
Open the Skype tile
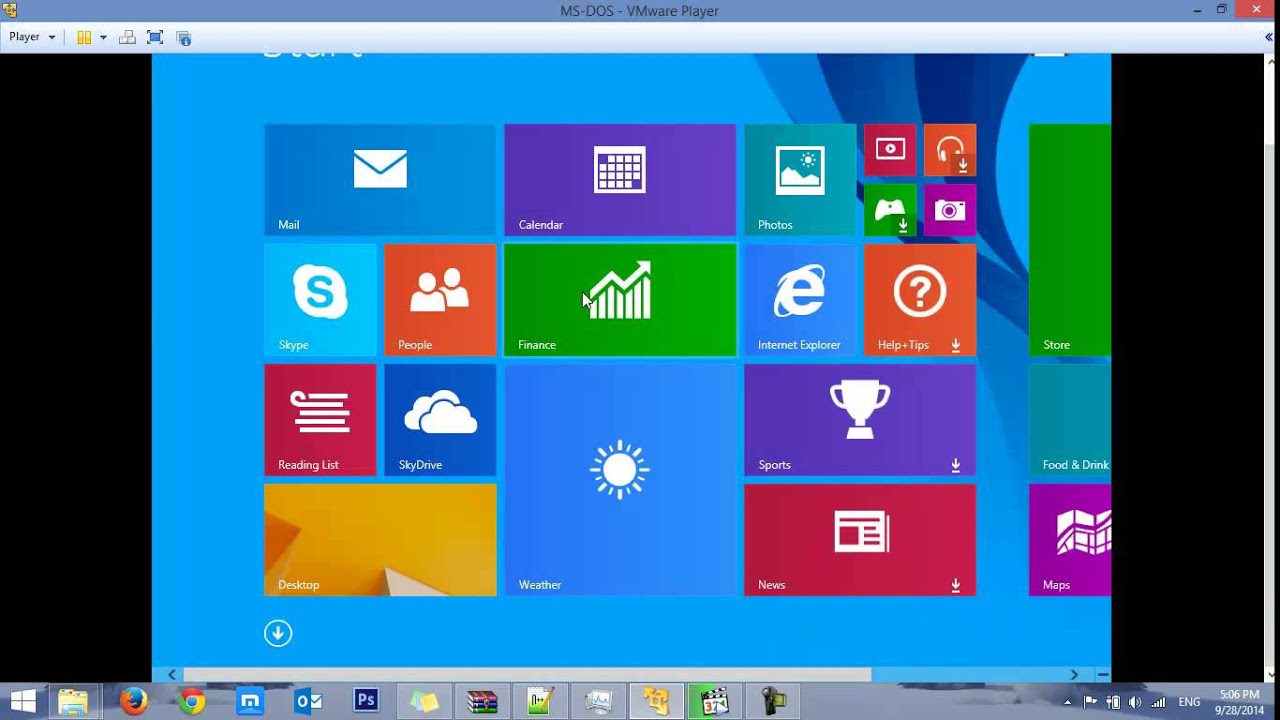pyautogui.click(x=320, y=300)
